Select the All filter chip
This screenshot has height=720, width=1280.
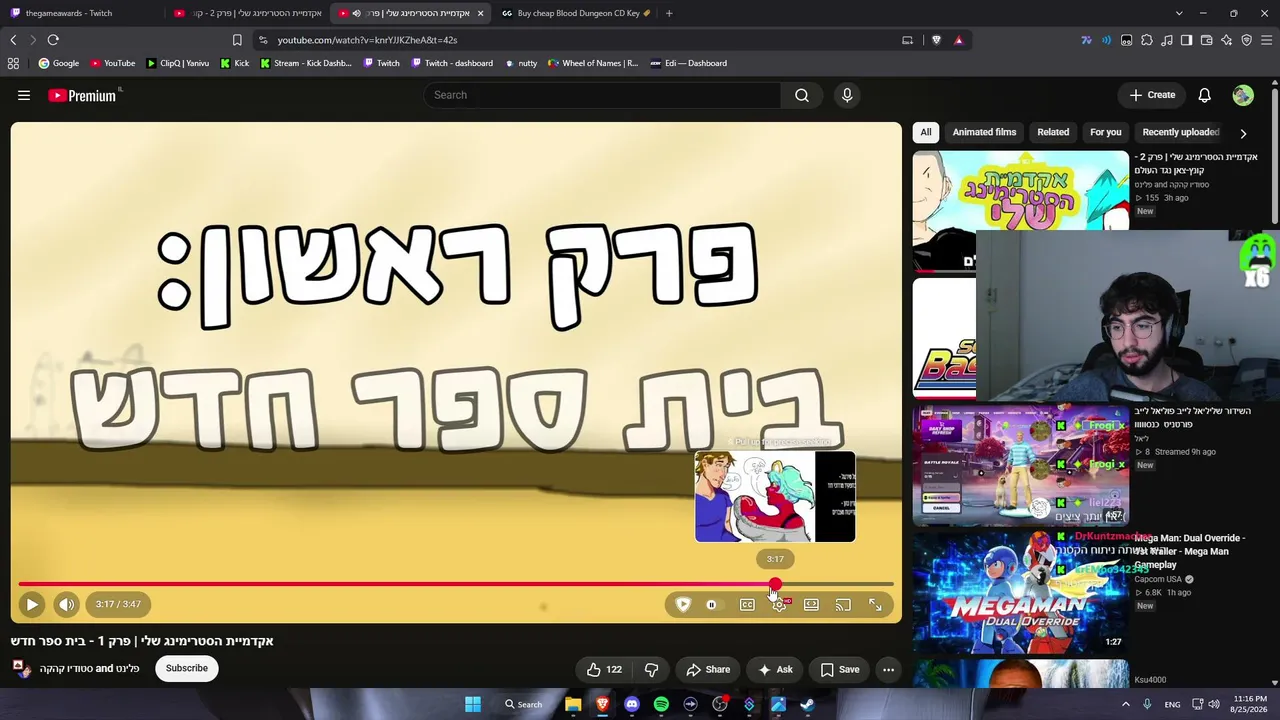pyautogui.click(x=926, y=132)
